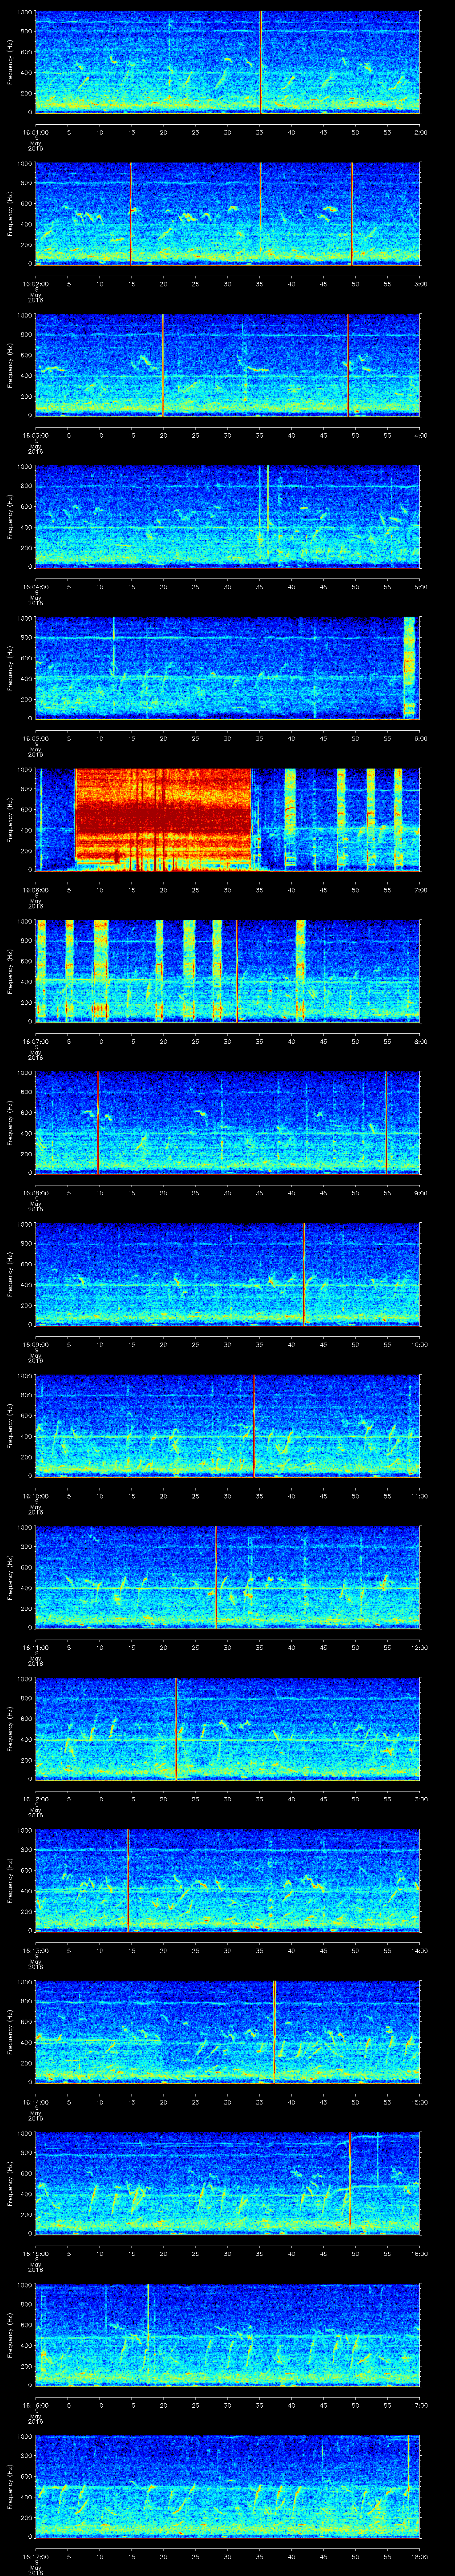Click the broadband burst near 58 s in the 16:05:00 panel

409,667
